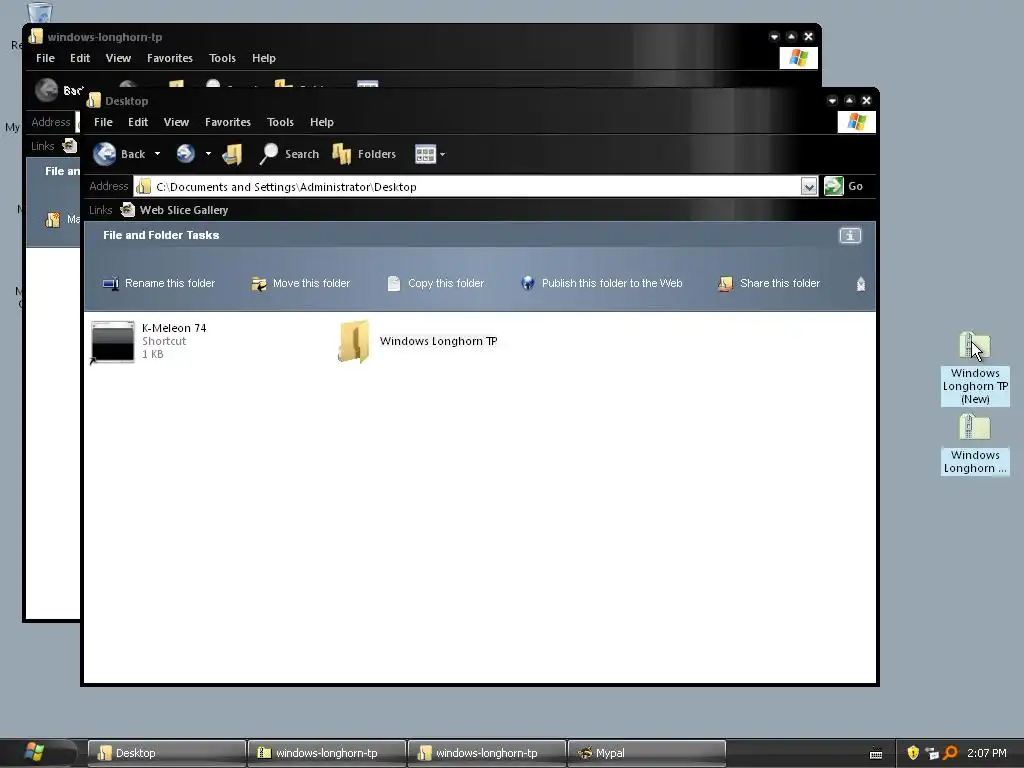The height and width of the screenshot is (768, 1024).
Task: Switch to first windows-longhorn-tp zip taskbar button
Action: coord(327,753)
